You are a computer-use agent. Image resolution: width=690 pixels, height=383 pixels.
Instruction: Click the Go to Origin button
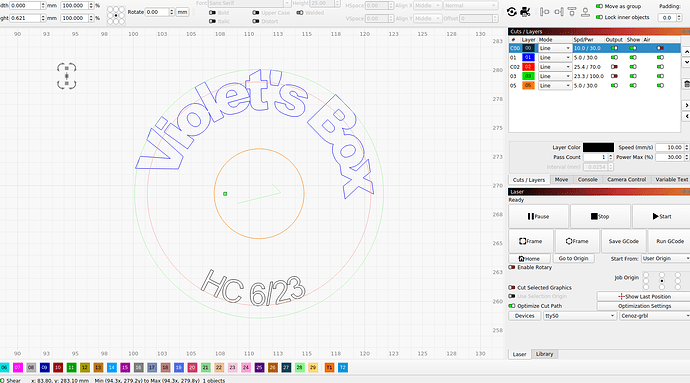[573, 258]
